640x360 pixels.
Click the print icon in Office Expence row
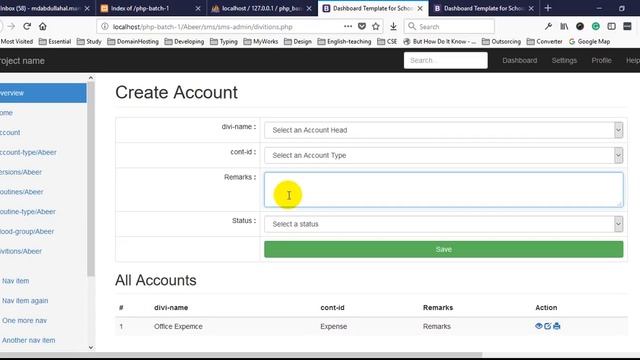[x=557, y=326]
